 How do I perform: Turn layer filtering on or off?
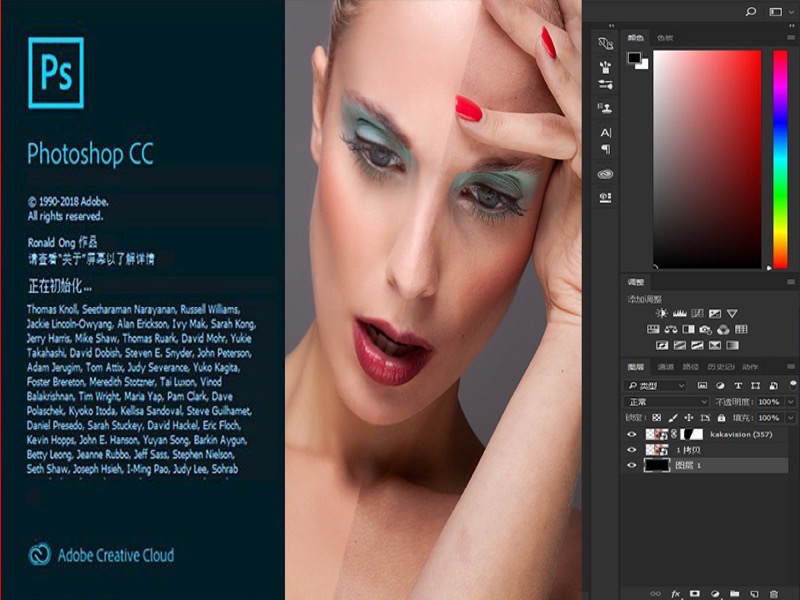tap(793, 385)
